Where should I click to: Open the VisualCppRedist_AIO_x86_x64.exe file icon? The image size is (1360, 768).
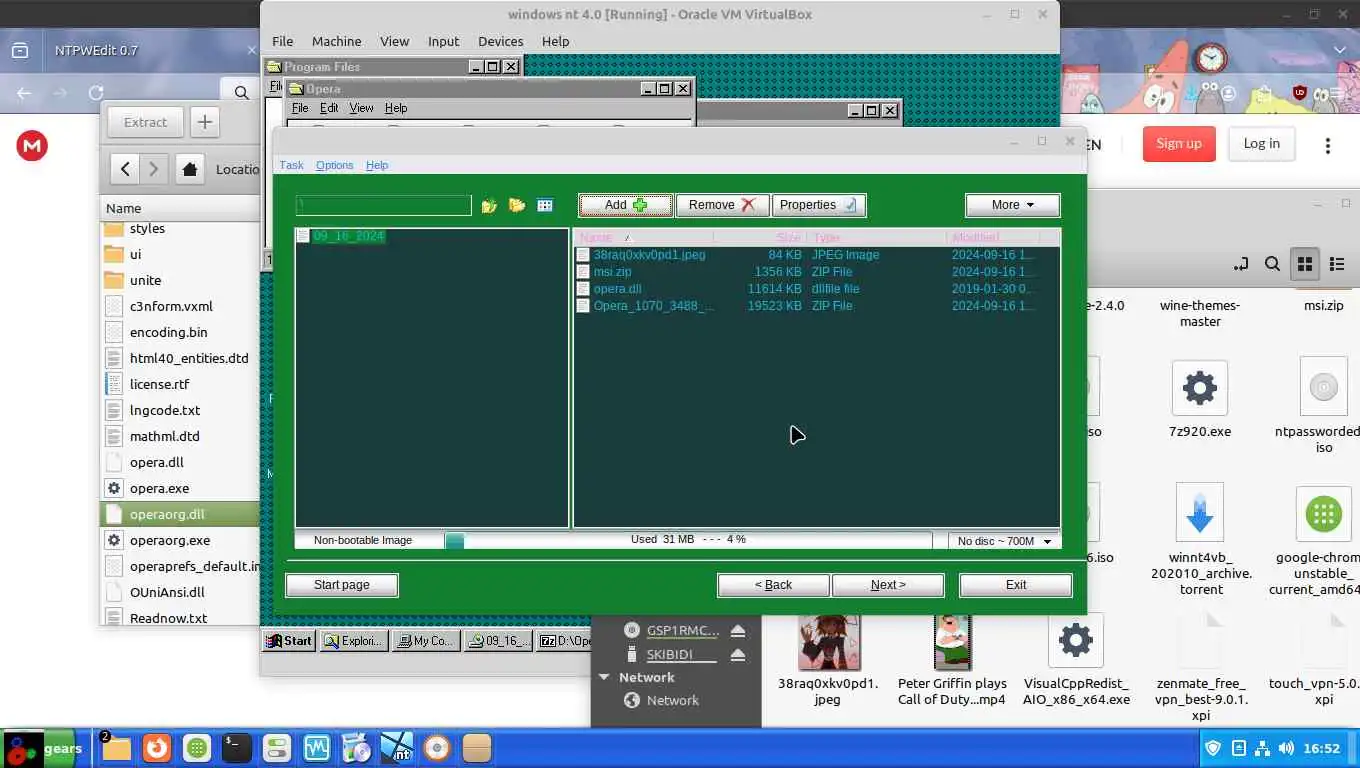coord(1075,640)
